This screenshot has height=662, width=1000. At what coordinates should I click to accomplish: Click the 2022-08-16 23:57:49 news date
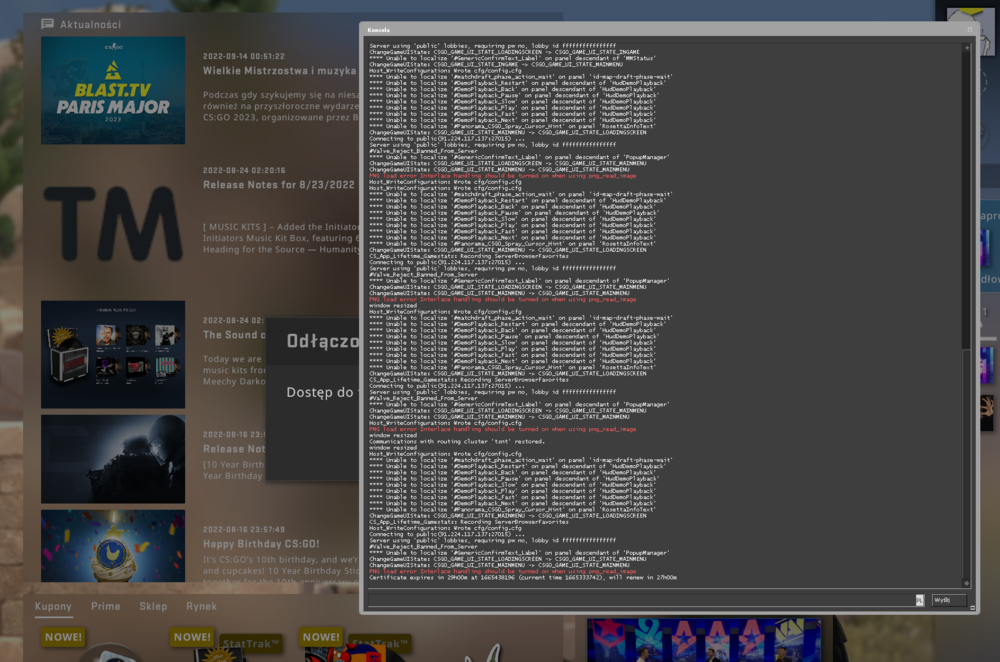(244, 529)
